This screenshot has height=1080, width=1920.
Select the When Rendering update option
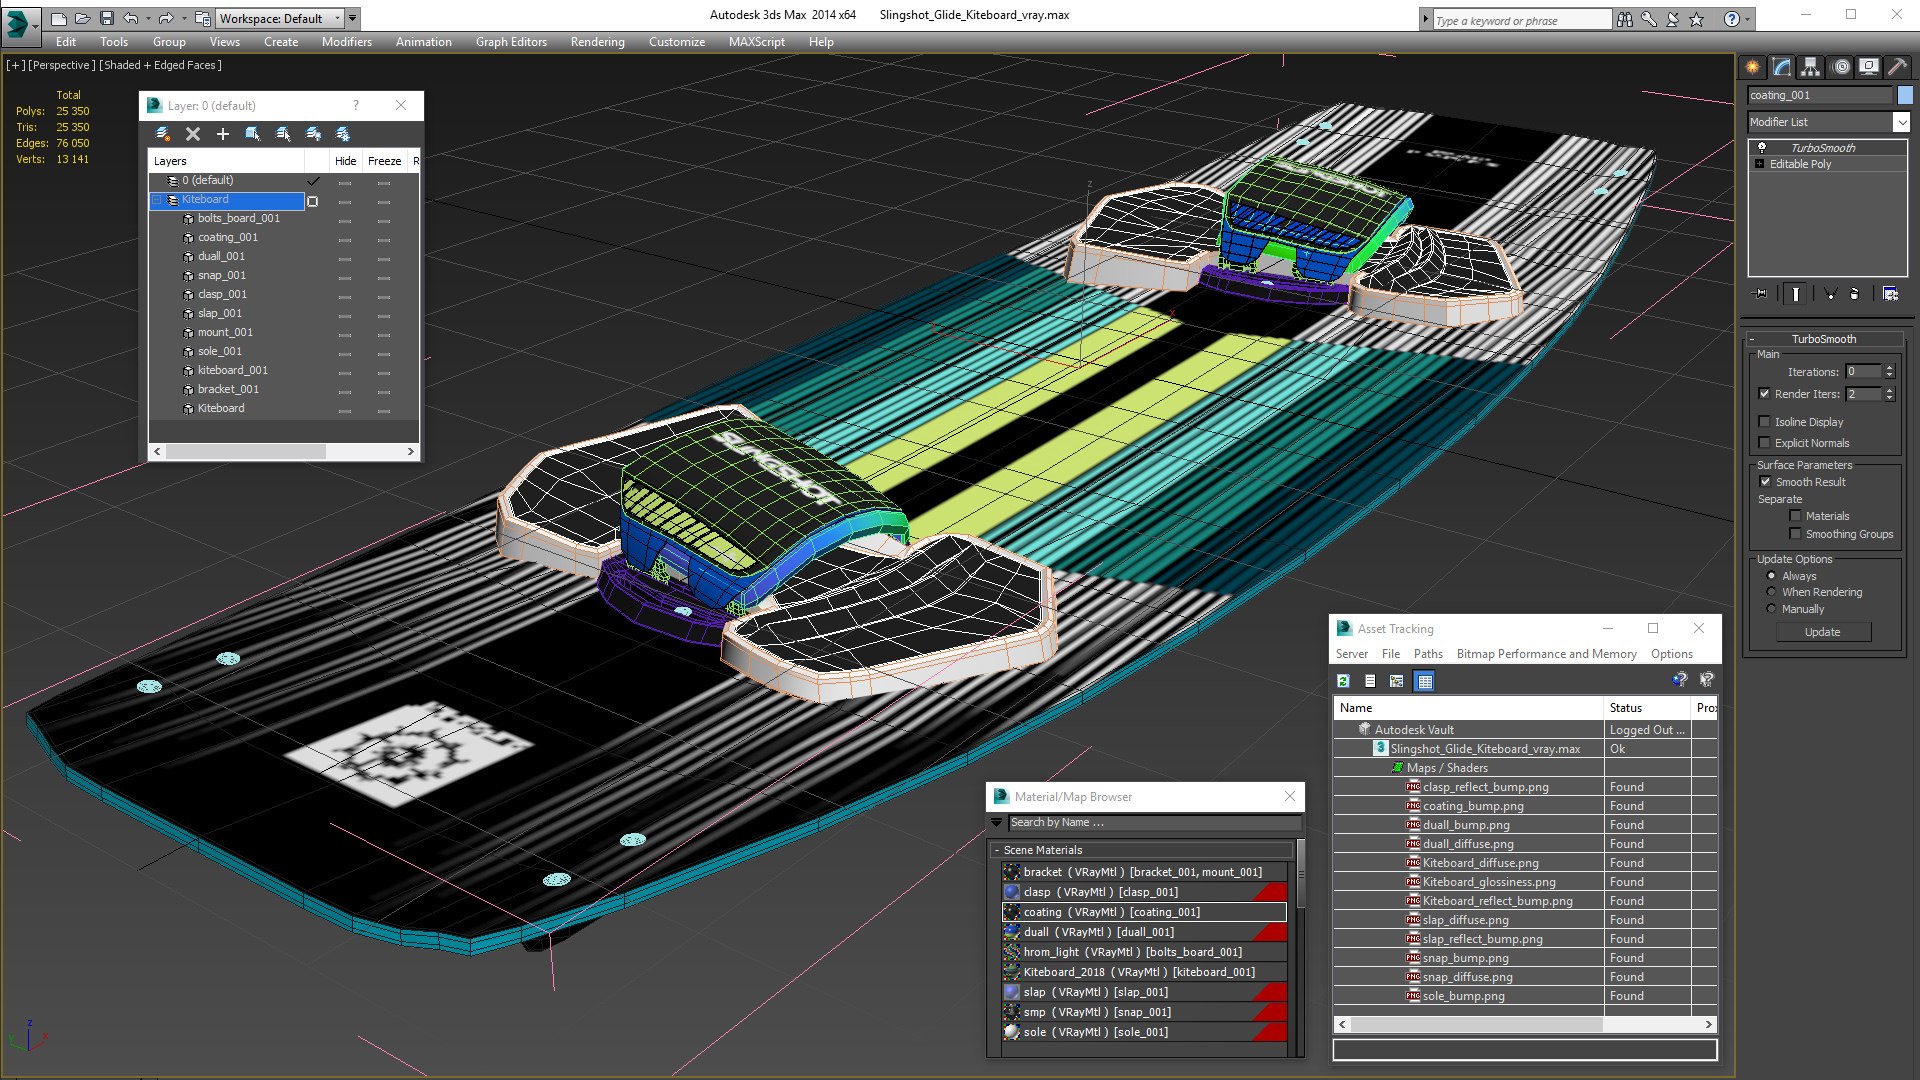1771,592
